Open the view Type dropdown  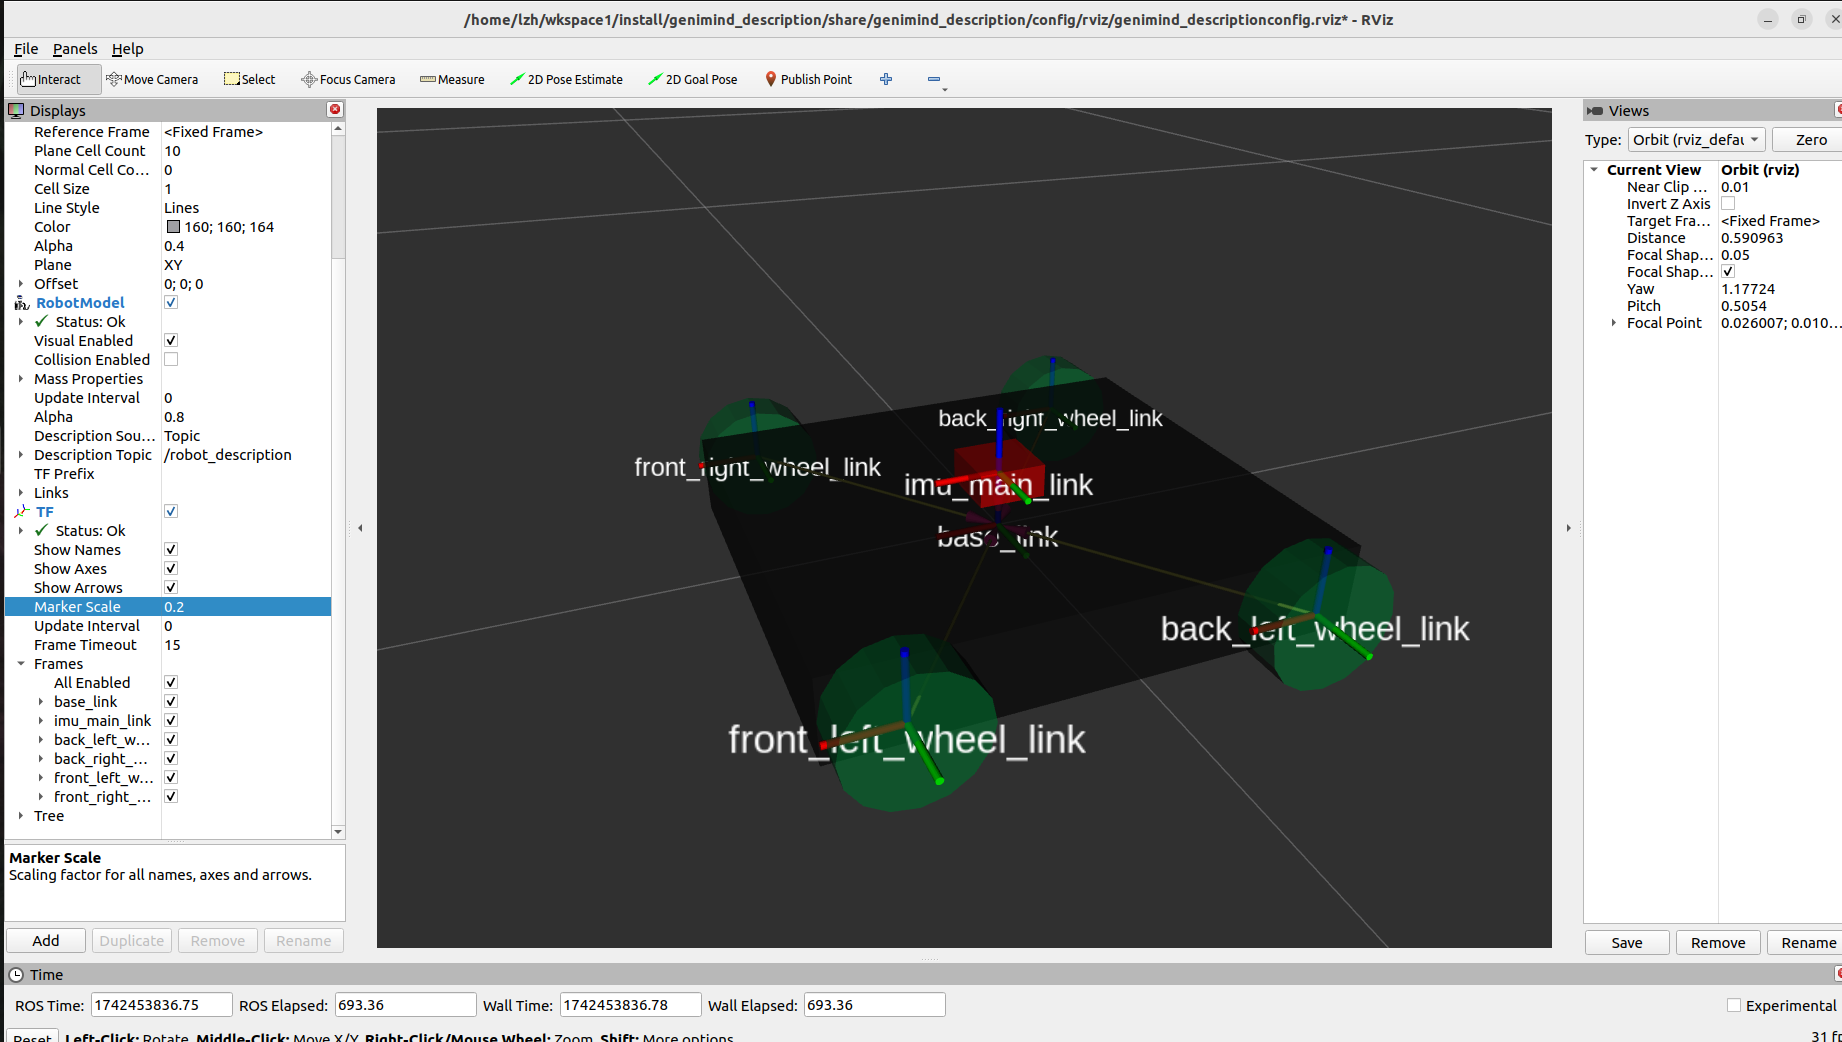tap(1696, 140)
